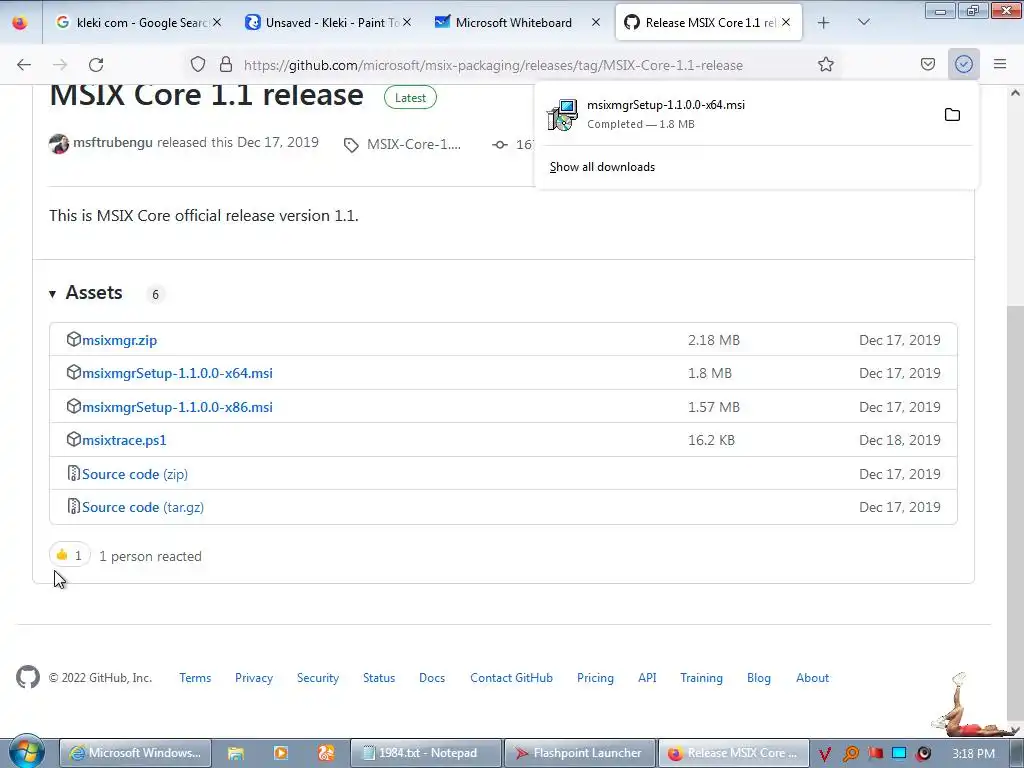Show all downloads
The image size is (1024, 768).
point(602,167)
